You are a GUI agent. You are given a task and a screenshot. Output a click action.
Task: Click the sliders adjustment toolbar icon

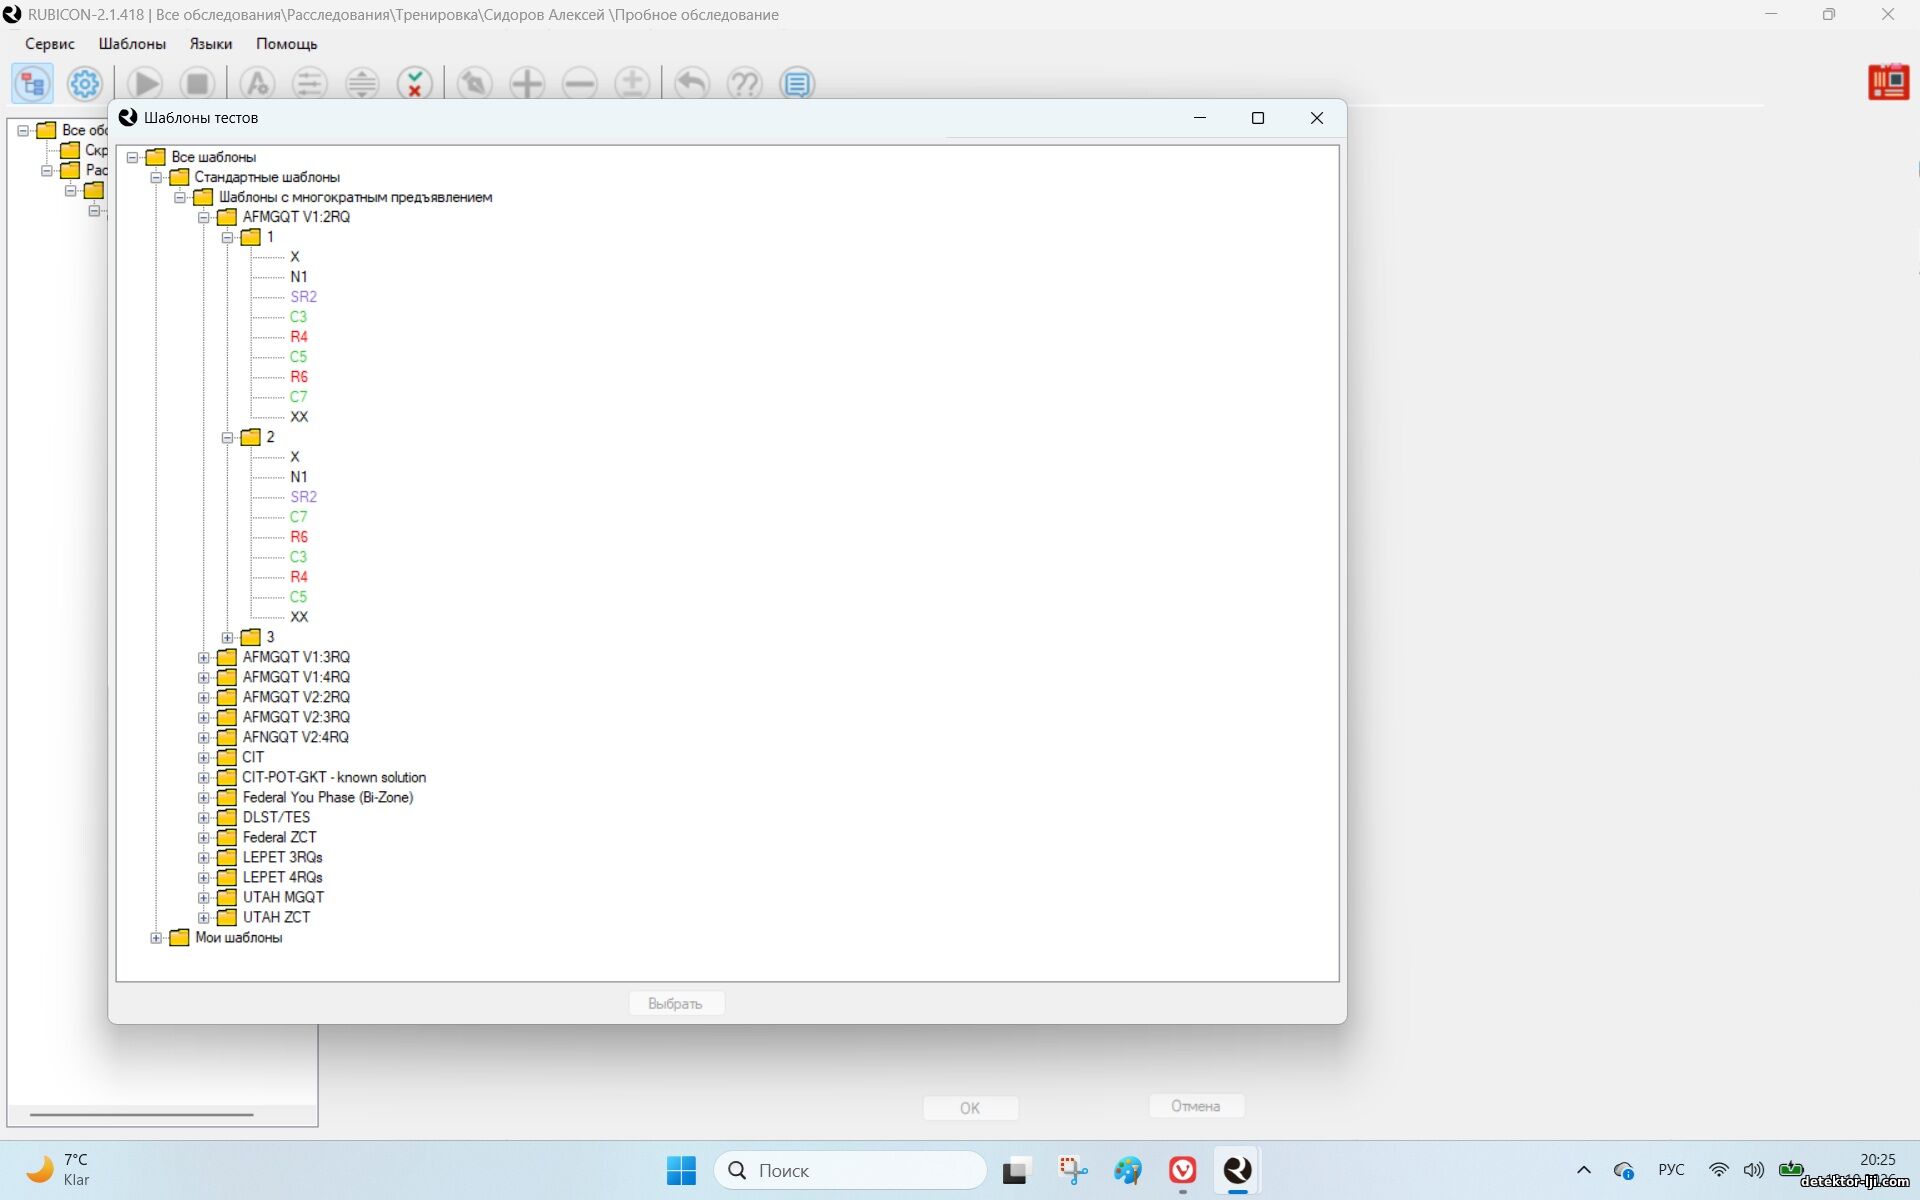pyautogui.click(x=309, y=83)
